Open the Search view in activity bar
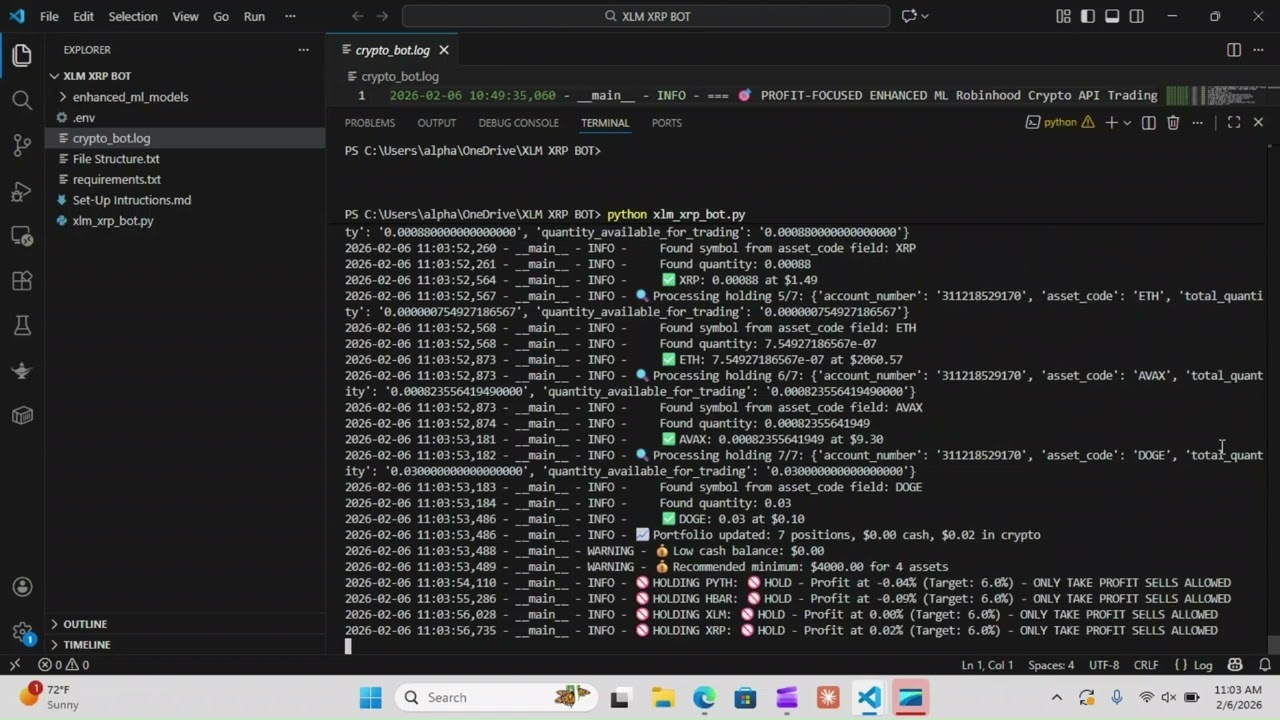Screen dimensions: 1280x720 [x=22, y=100]
